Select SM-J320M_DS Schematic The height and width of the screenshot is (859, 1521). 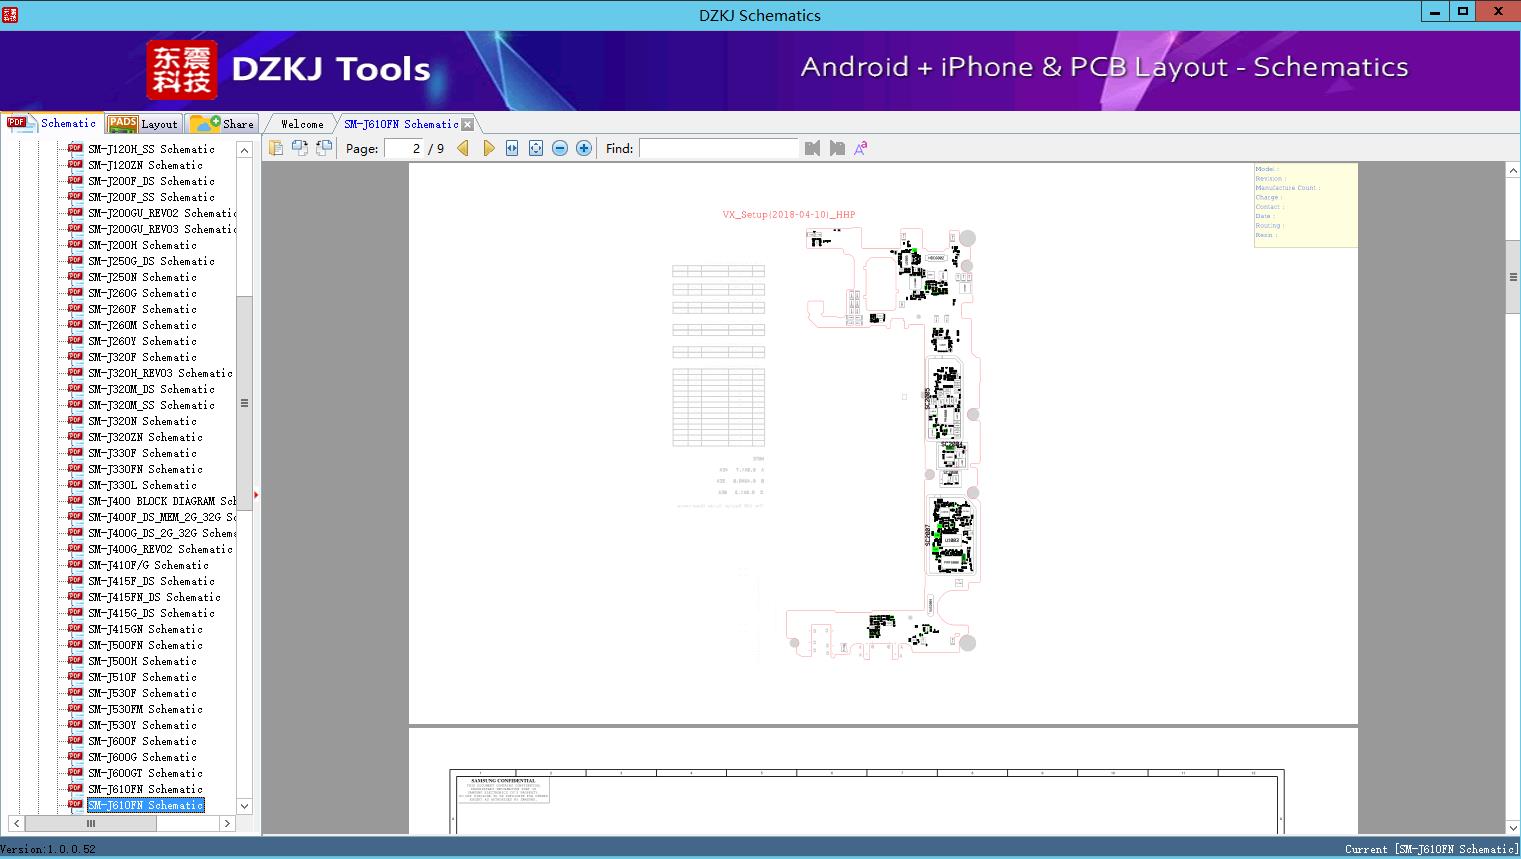(151, 389)
